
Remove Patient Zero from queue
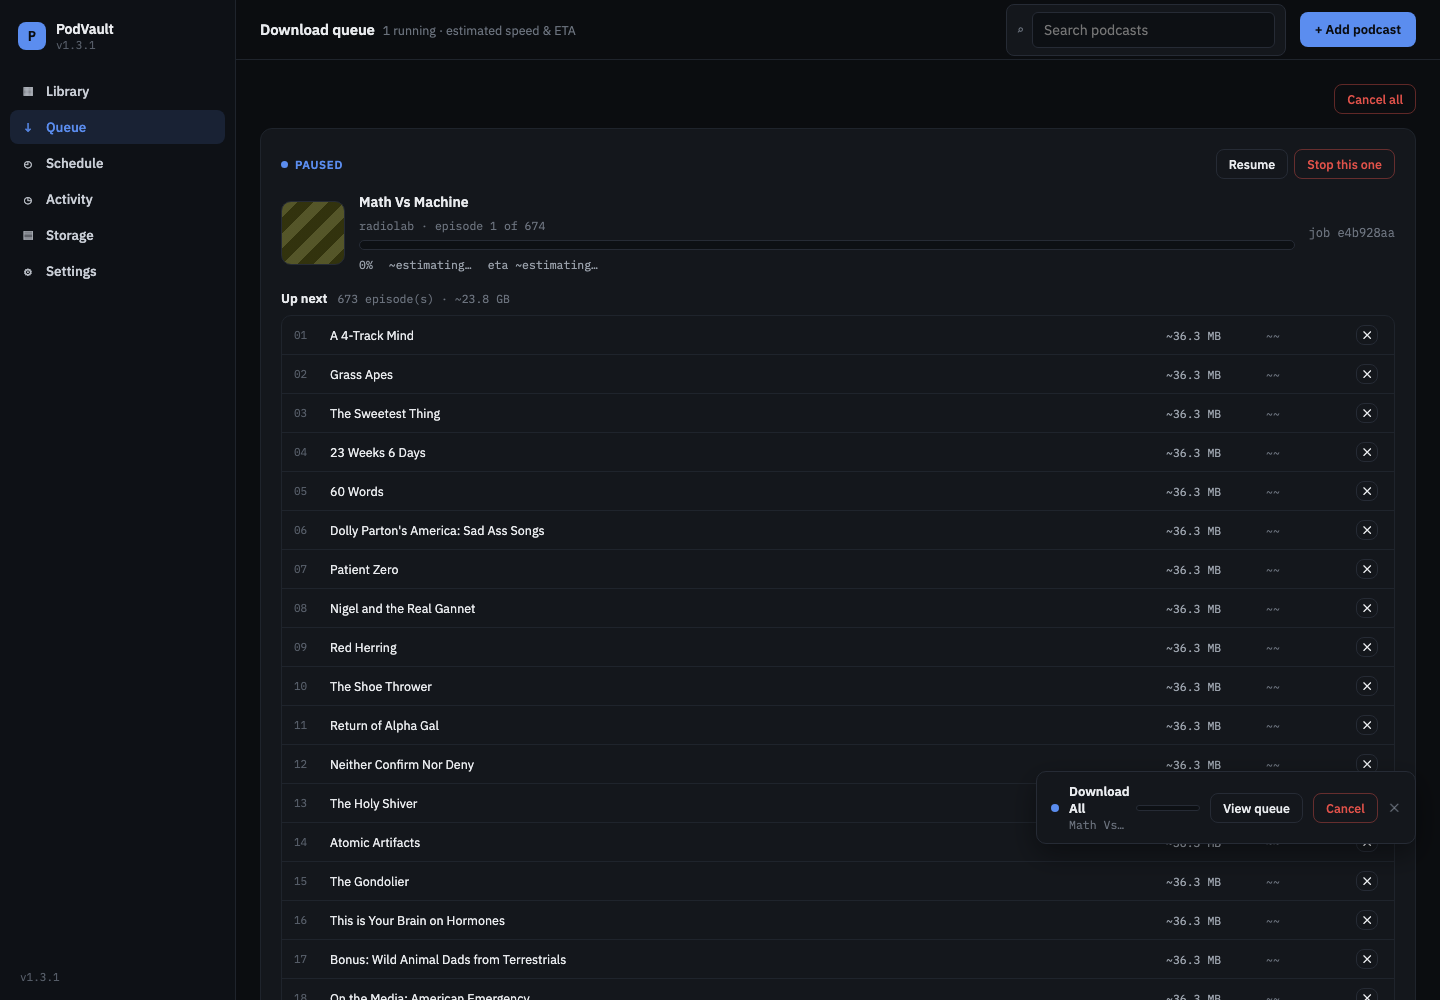tap(1367, 569)
